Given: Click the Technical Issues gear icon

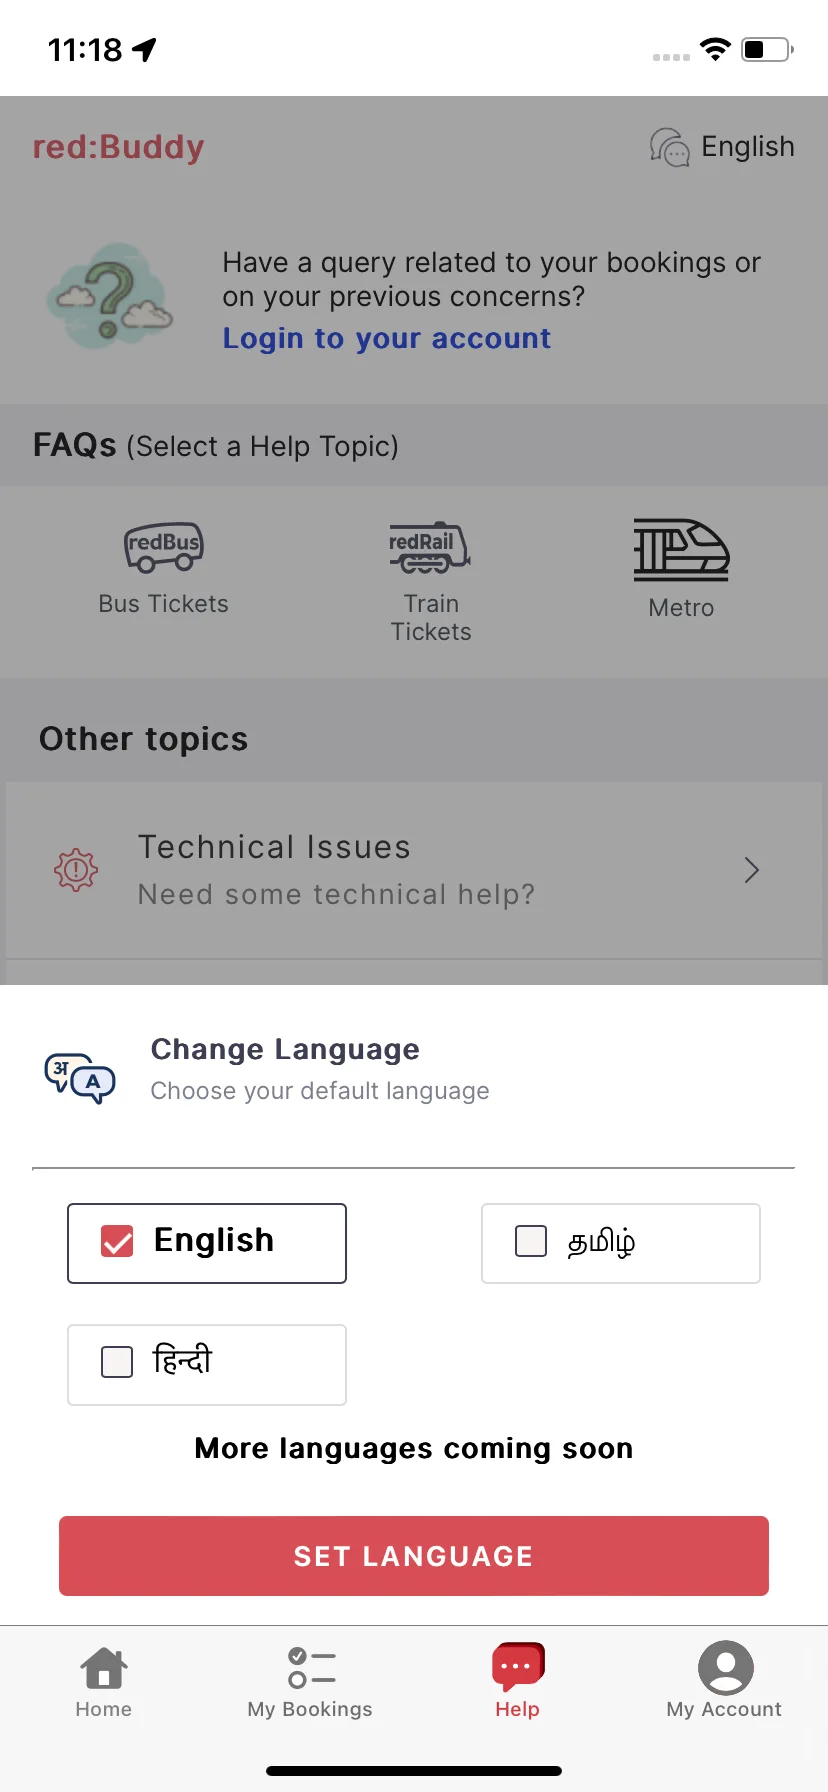Looking at the screenshot, I should click(x=76, y=870).
